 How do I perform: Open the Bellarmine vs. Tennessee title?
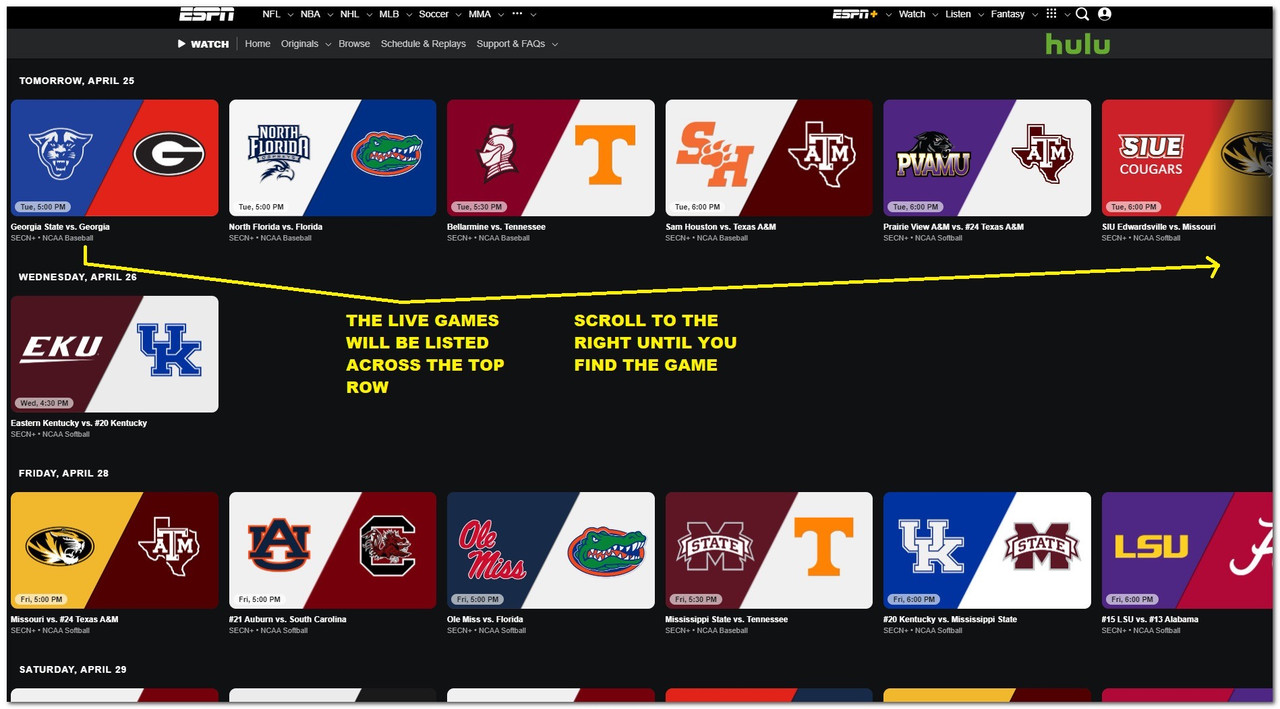[x=496, y=227]
